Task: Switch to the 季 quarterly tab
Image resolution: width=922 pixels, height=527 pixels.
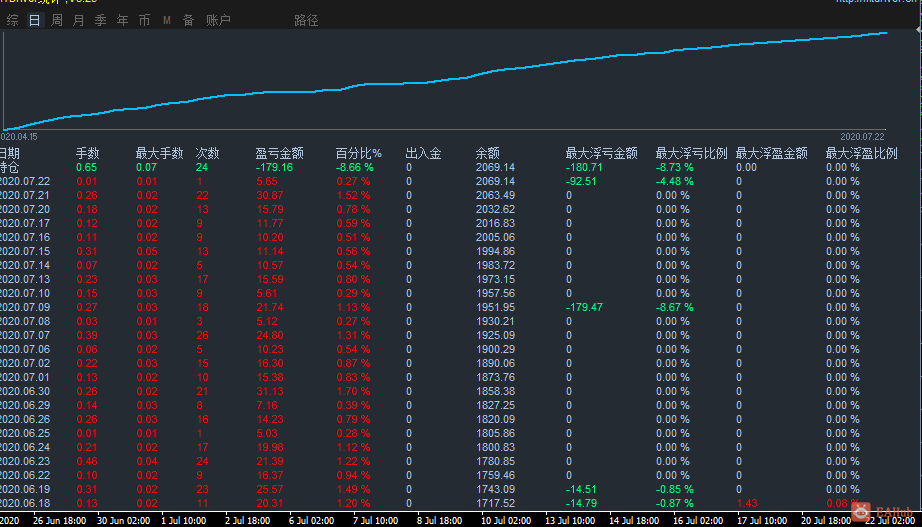Action: [x=101, y=21]
